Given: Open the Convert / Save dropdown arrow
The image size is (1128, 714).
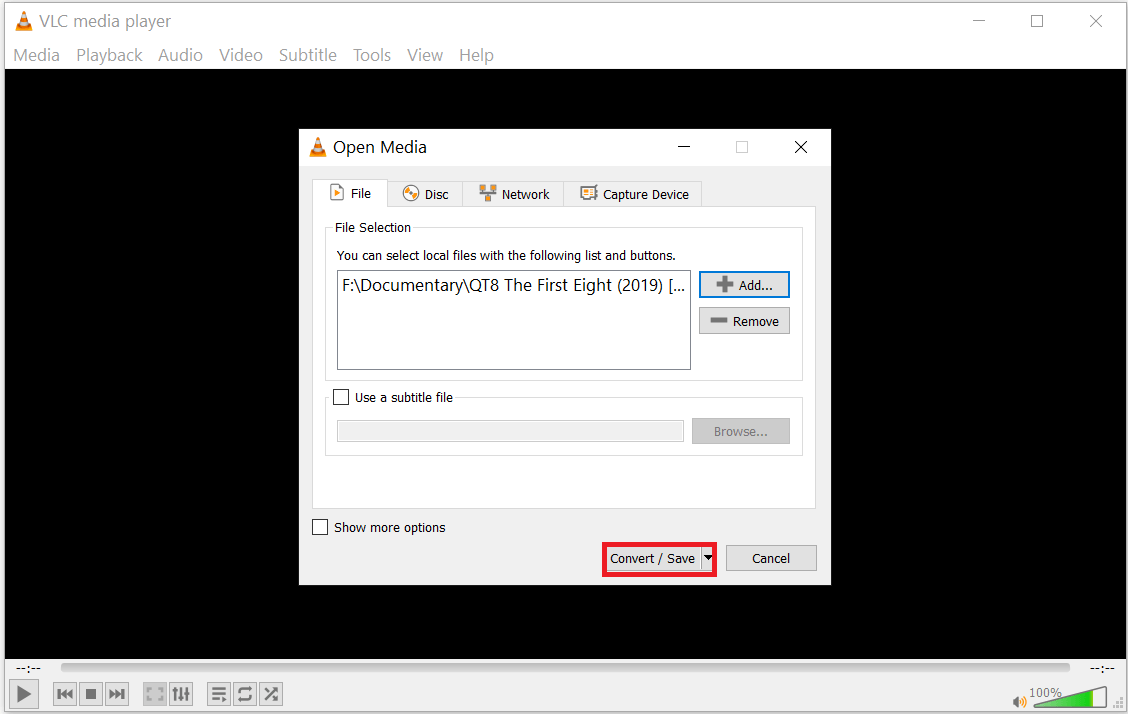Looking at the screenshot, I should 708,558.
